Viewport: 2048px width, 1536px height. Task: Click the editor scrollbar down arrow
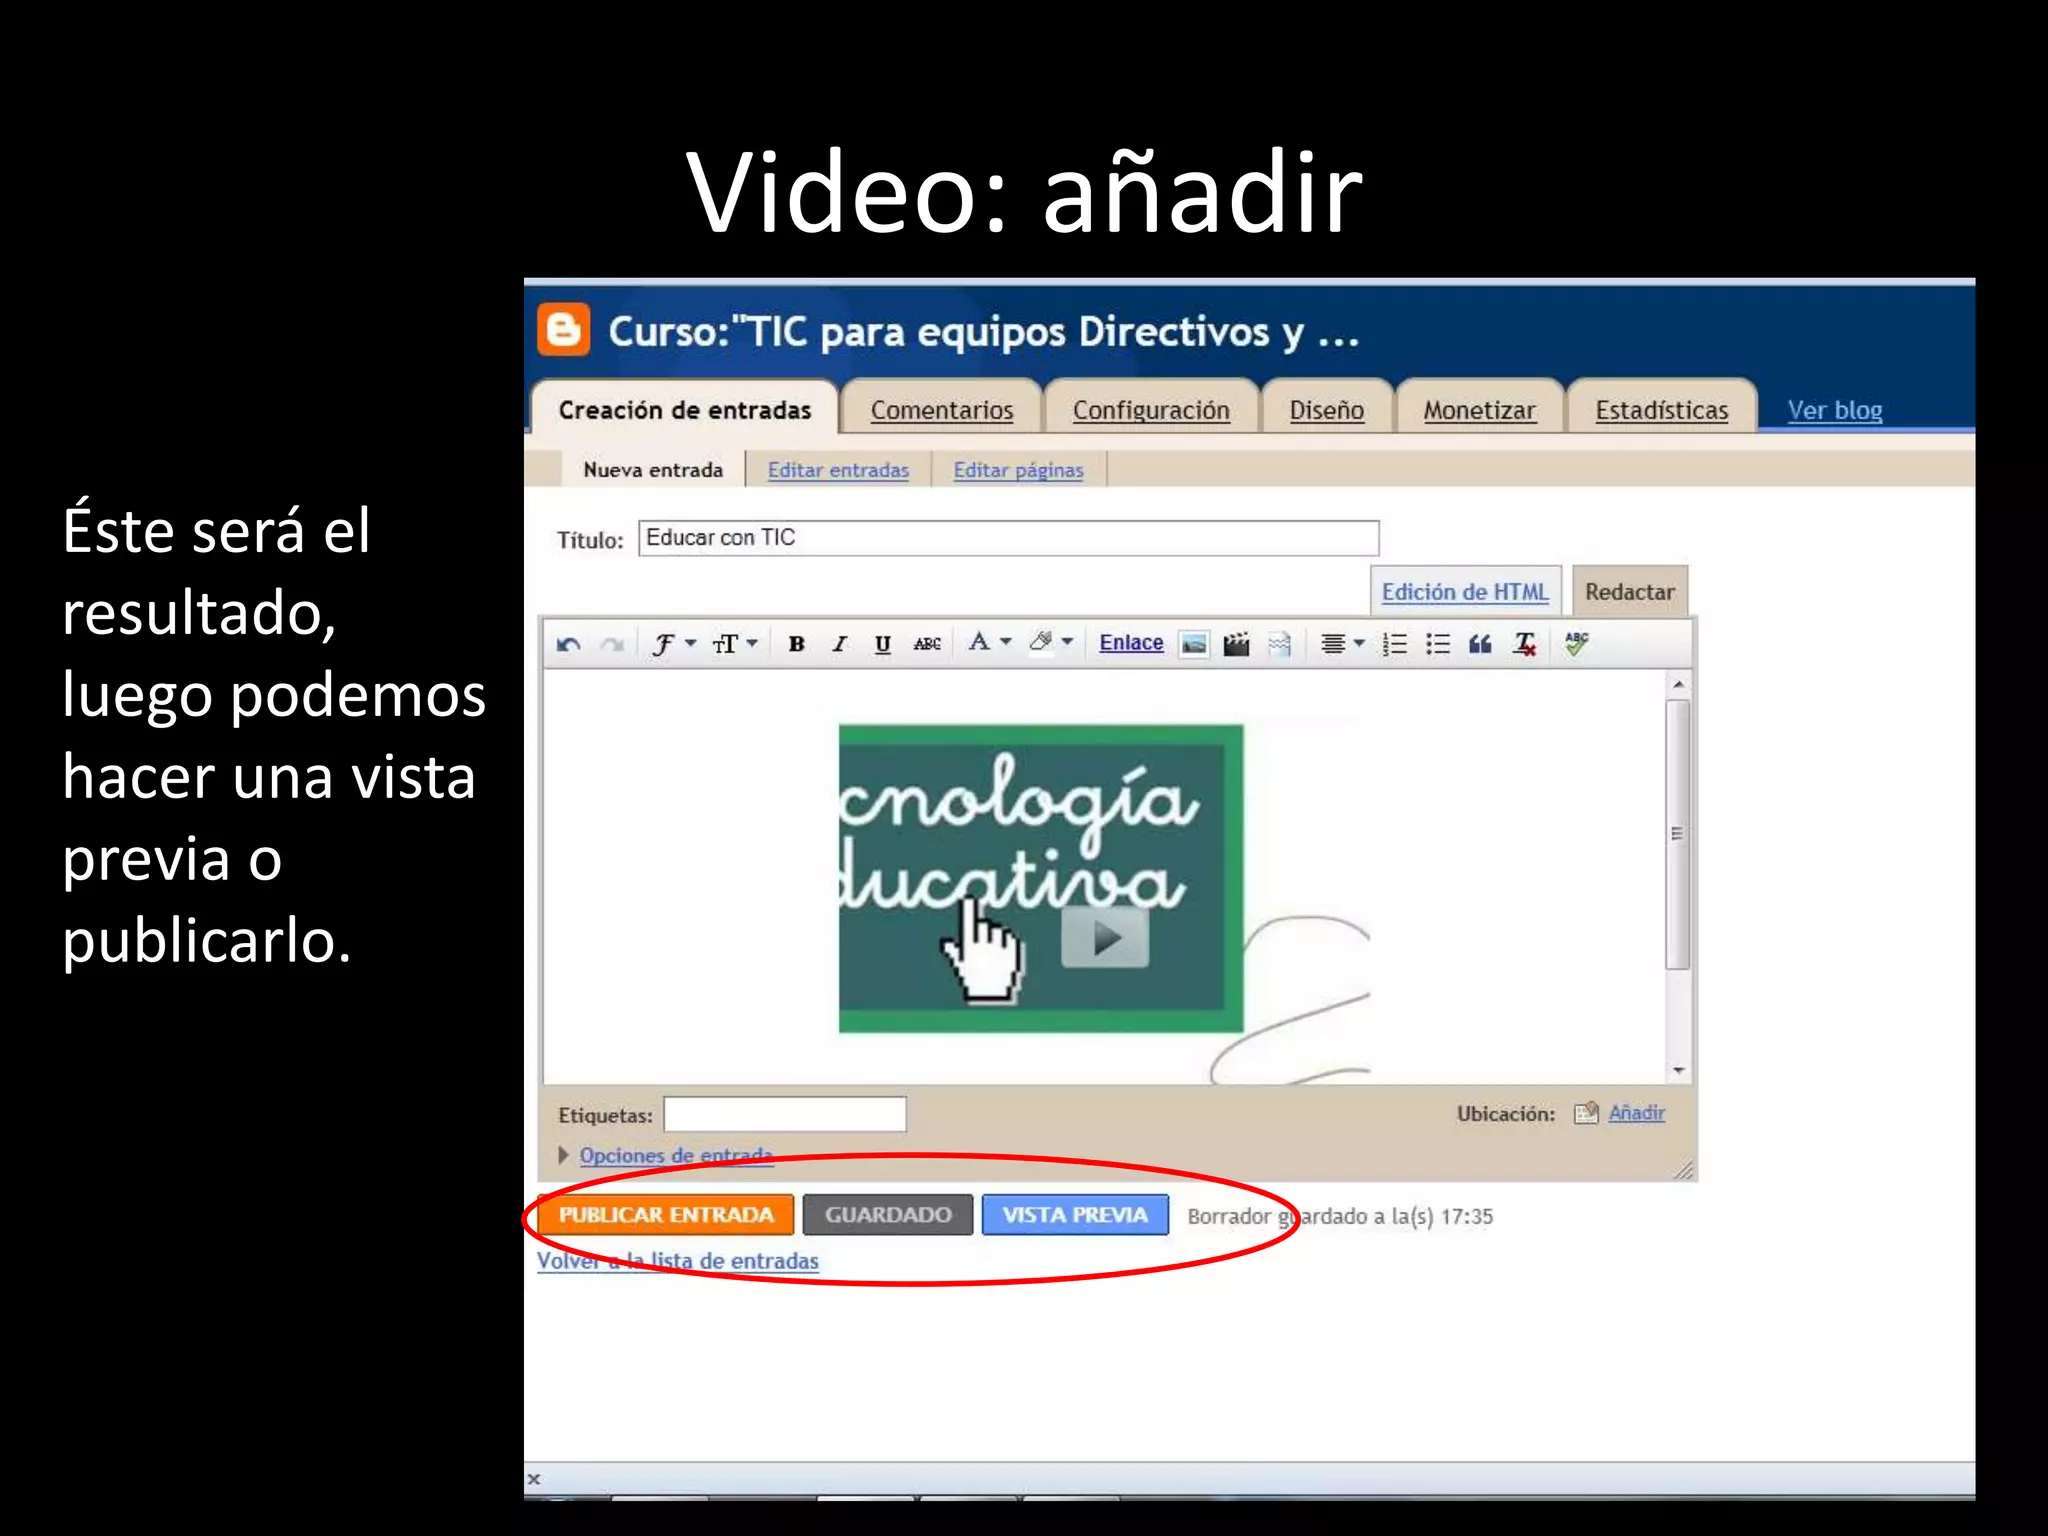pyautogui.click(x=1678, y=1070)
